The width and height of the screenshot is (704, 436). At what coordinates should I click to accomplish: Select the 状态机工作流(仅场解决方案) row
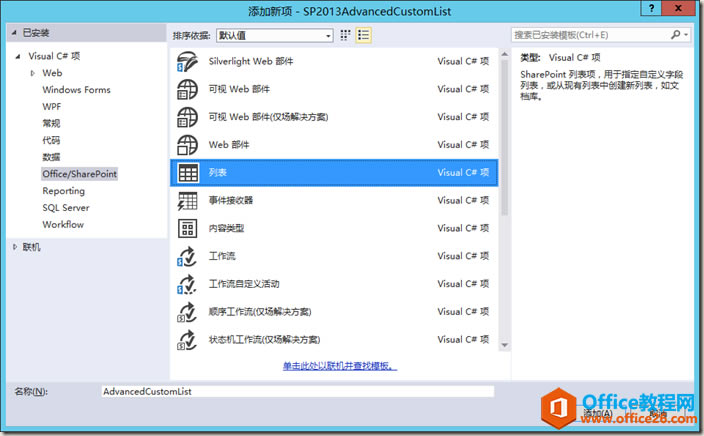coord(334,340)
